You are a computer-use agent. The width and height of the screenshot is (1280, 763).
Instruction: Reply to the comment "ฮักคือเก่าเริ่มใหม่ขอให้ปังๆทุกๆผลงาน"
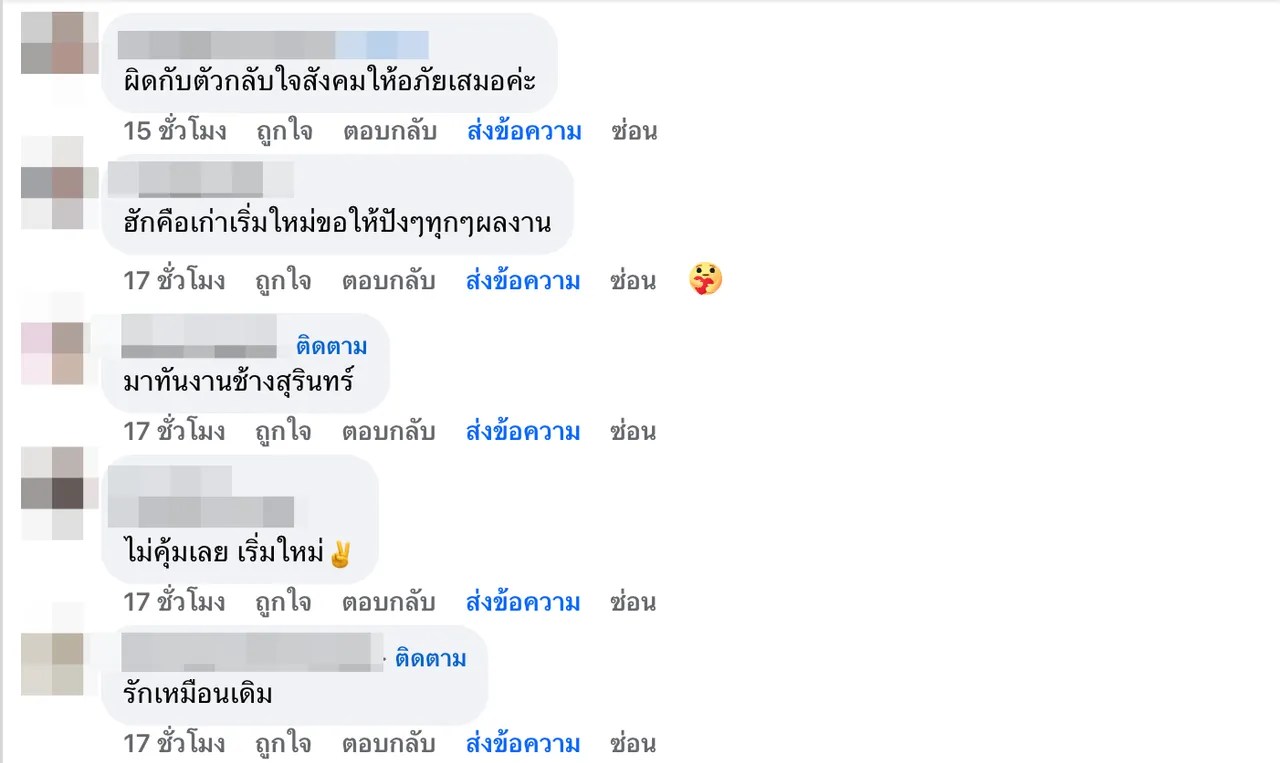(389, 281)
